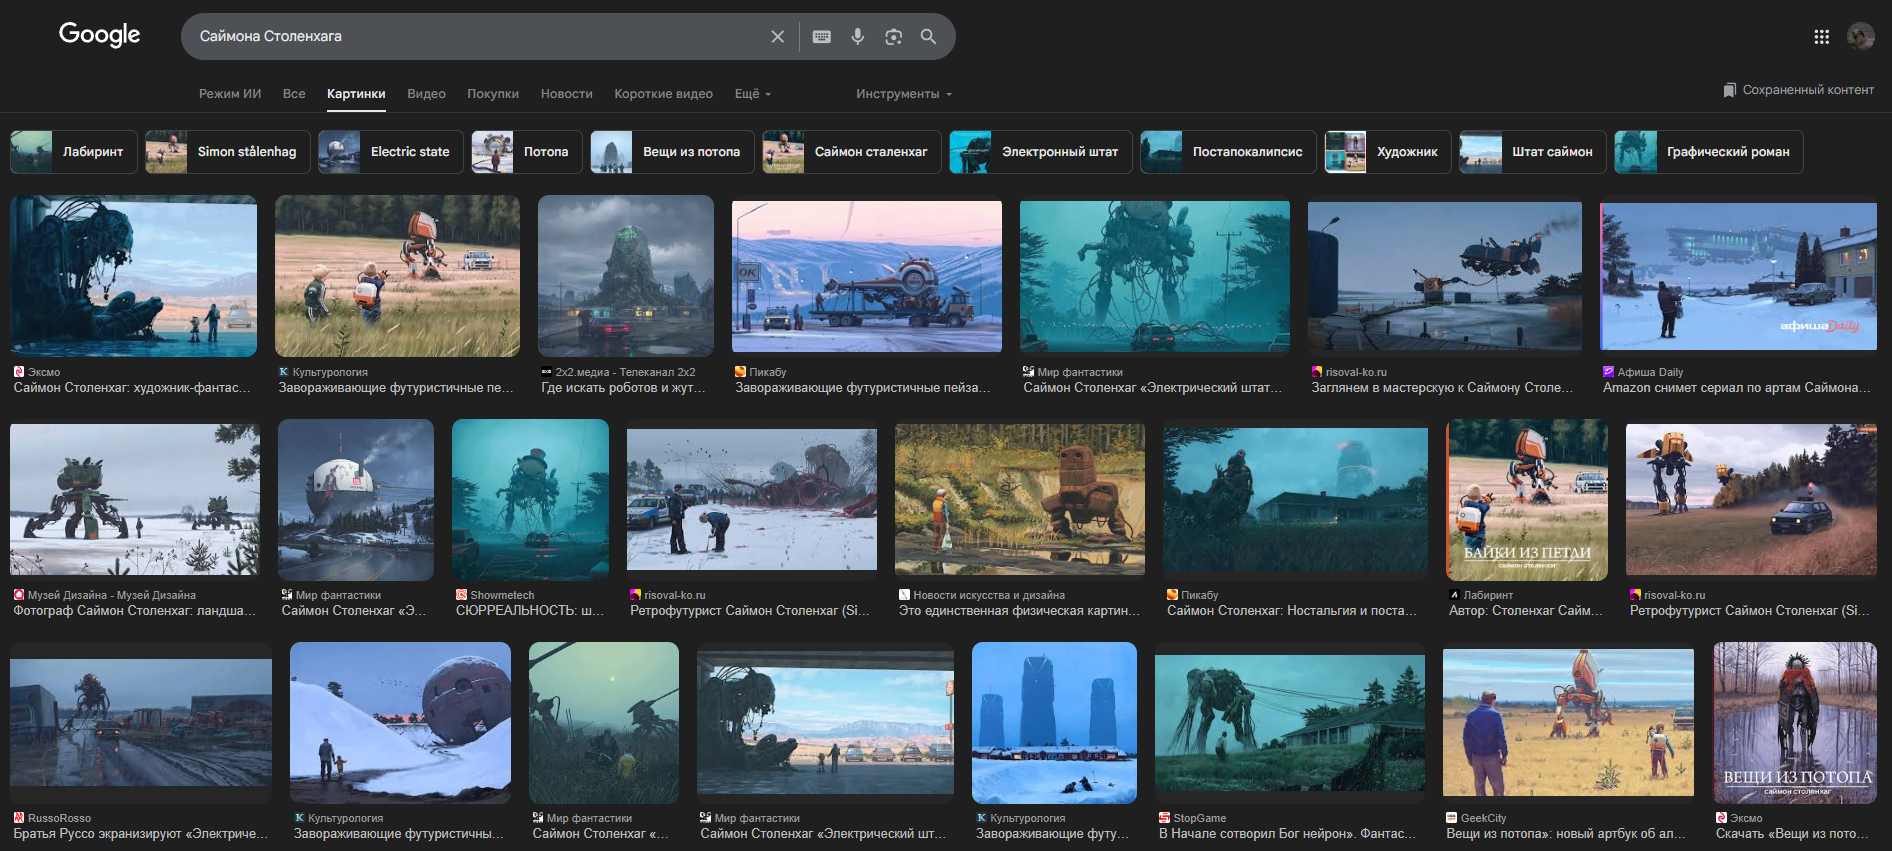Open Сохраненный контент link
Viewport: 1892px width, 851px height.
[1798, 90]
